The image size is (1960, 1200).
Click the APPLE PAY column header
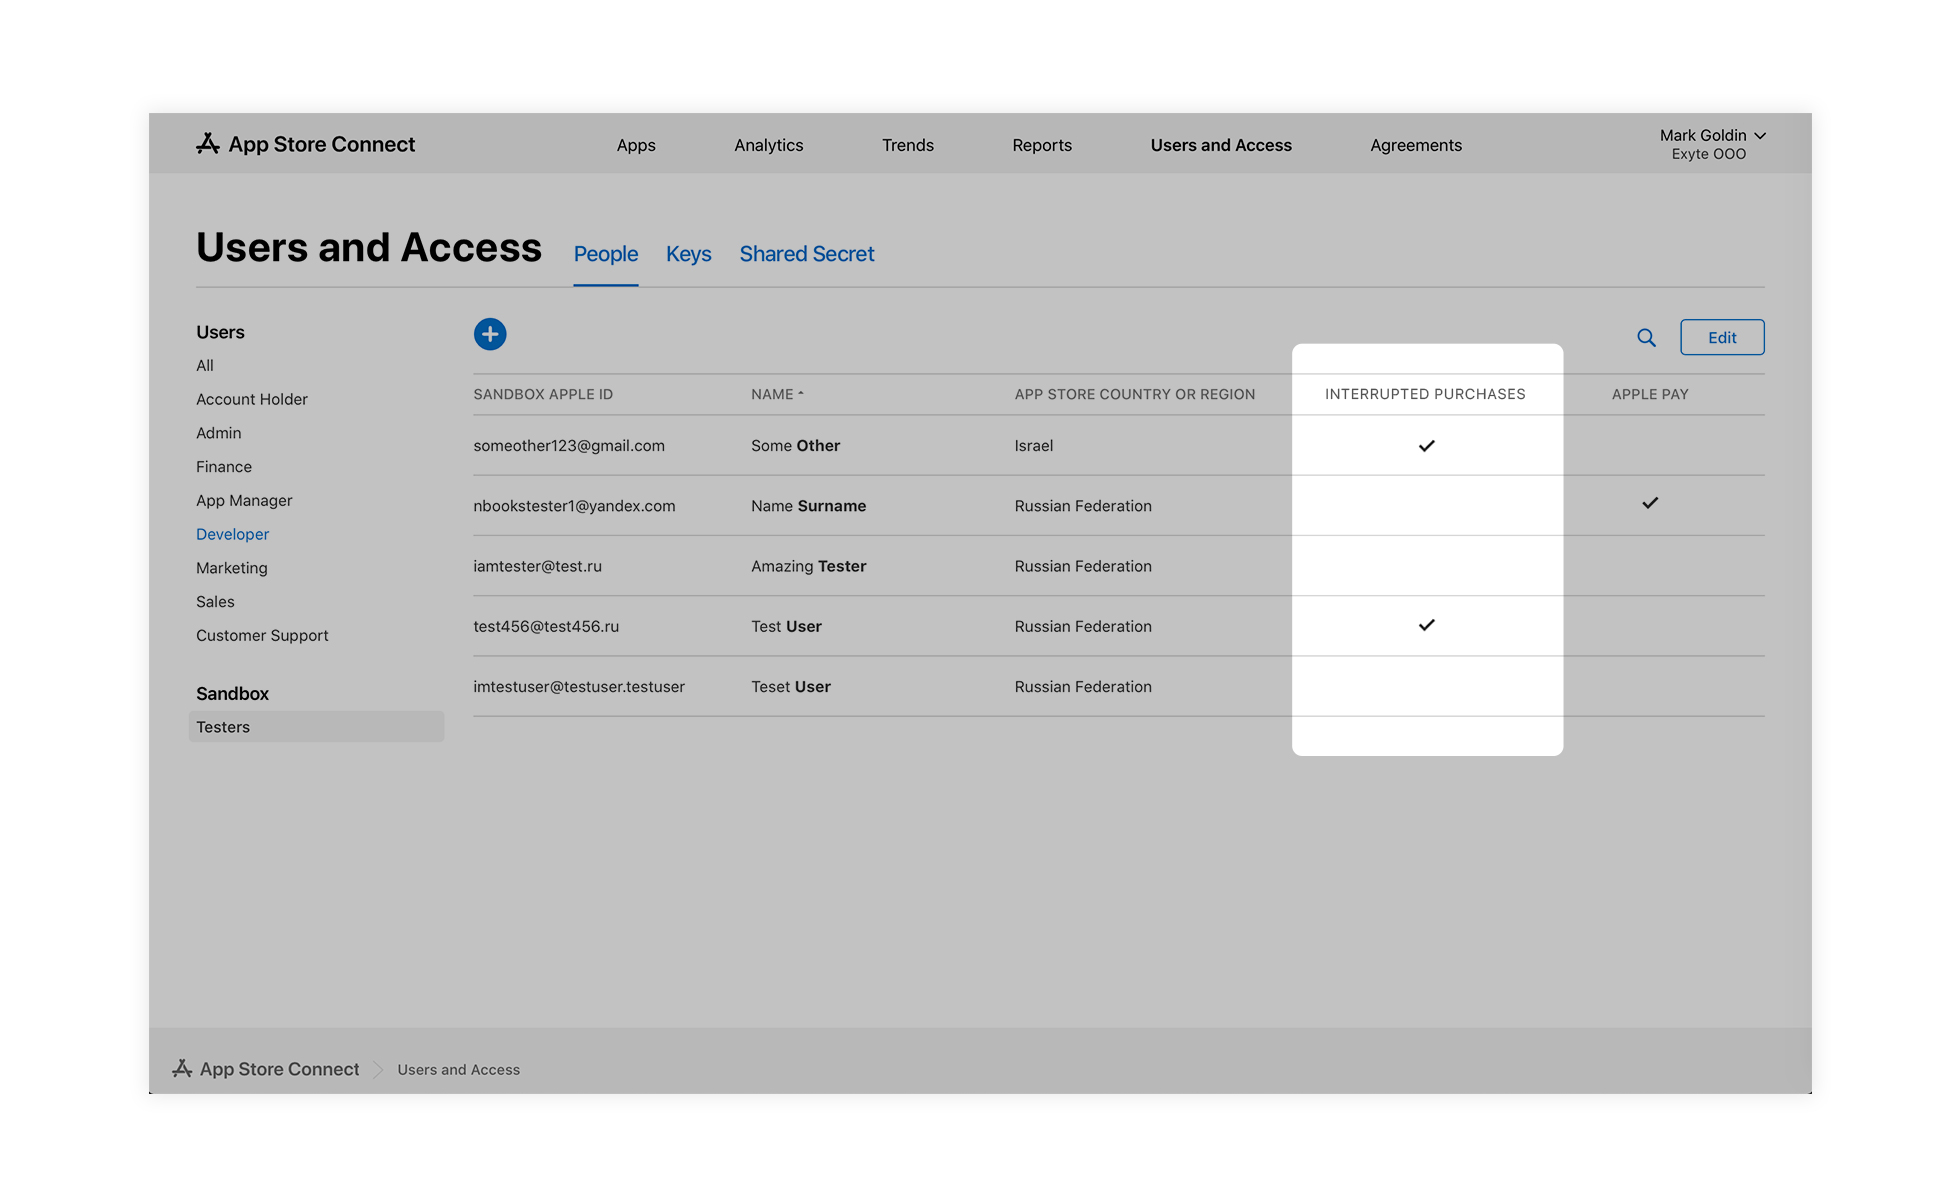1650,394
